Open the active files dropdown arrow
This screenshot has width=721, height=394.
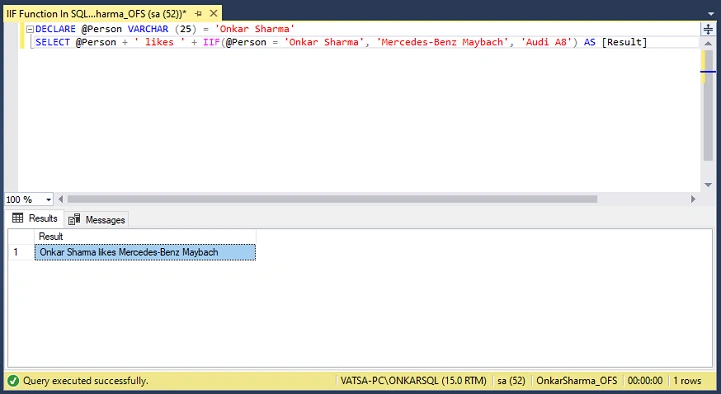pyautogui.click(x=711, y=14)
